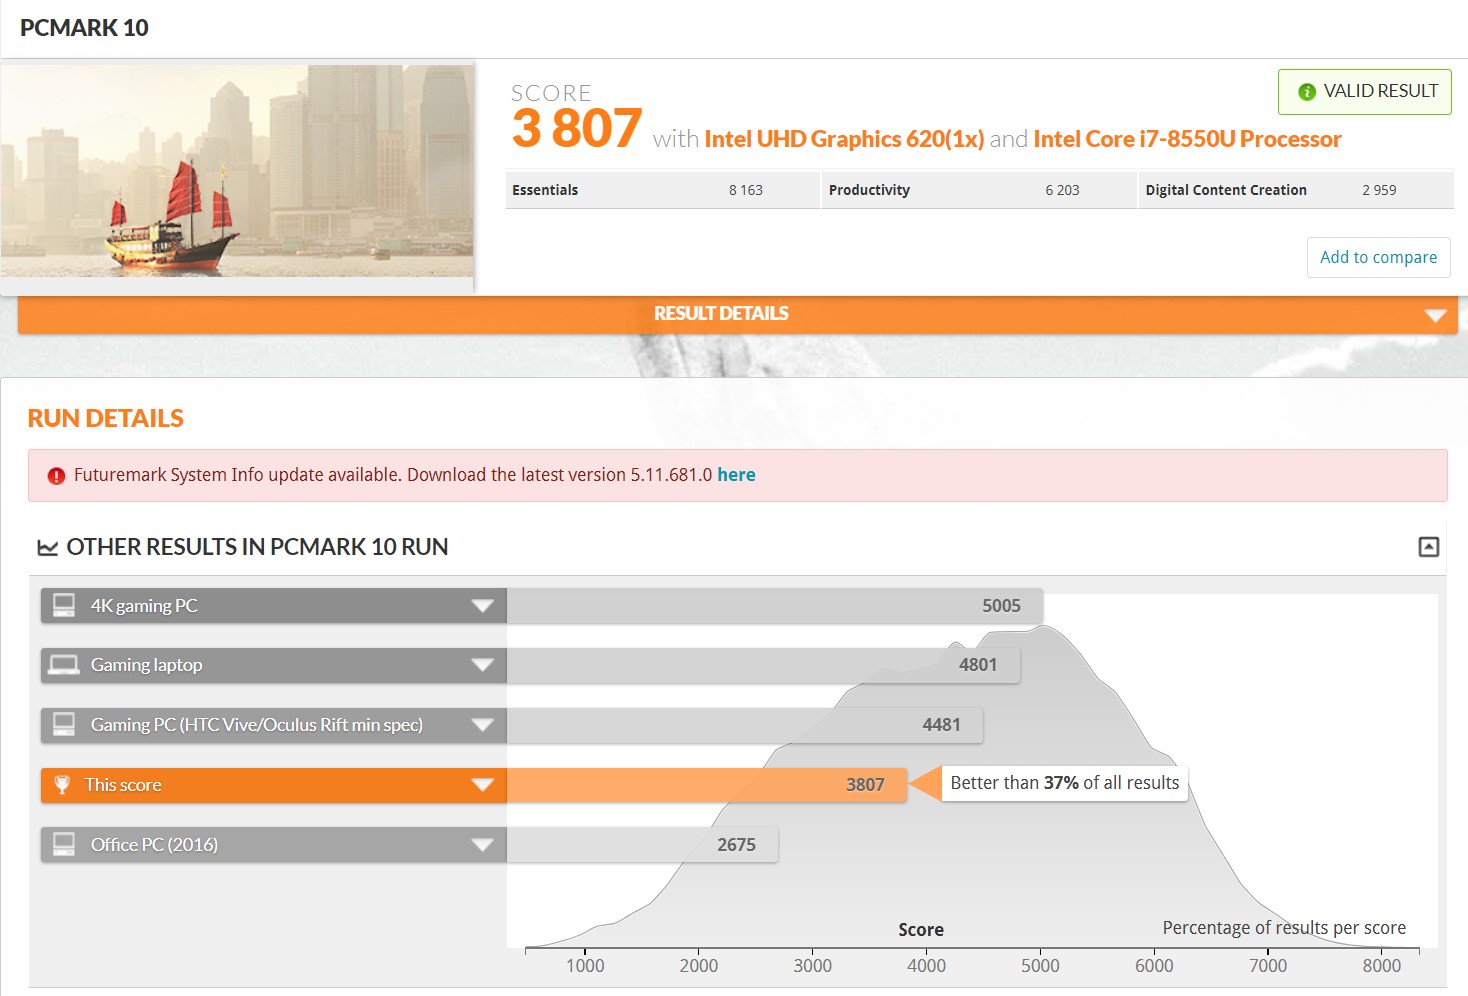The width and height of the screenshot is (1468, 996).
Task: Click the green valid result info icon
Action: [x=1306, y=92]
